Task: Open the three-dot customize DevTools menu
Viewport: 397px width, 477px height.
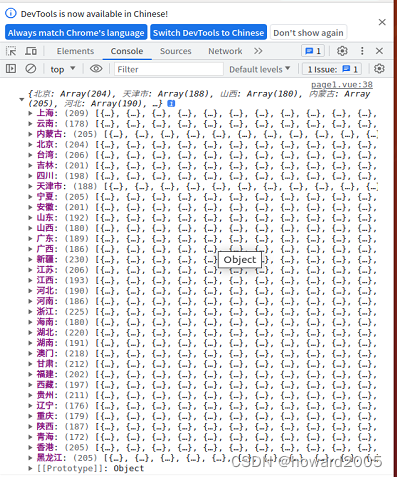Action: pos(362,51)
